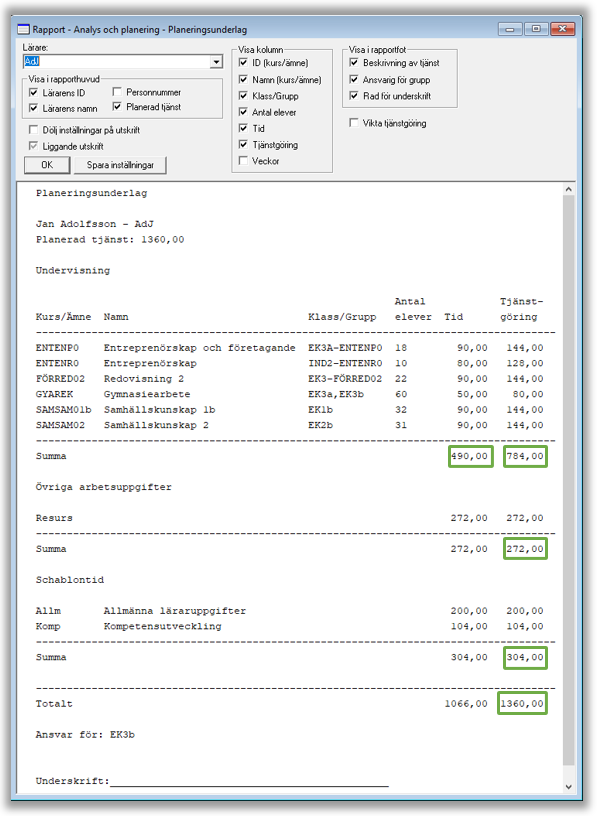
Task: Click the Redovisning 2 course name
Action: 144,379
